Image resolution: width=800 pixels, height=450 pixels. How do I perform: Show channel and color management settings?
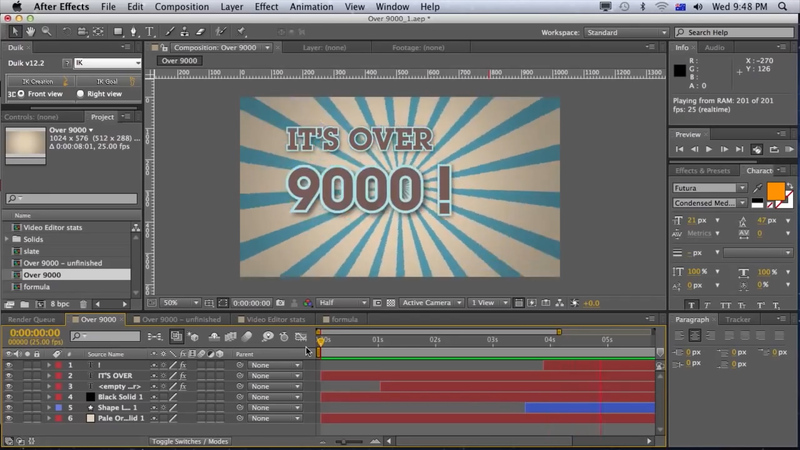tap(308, 303)
